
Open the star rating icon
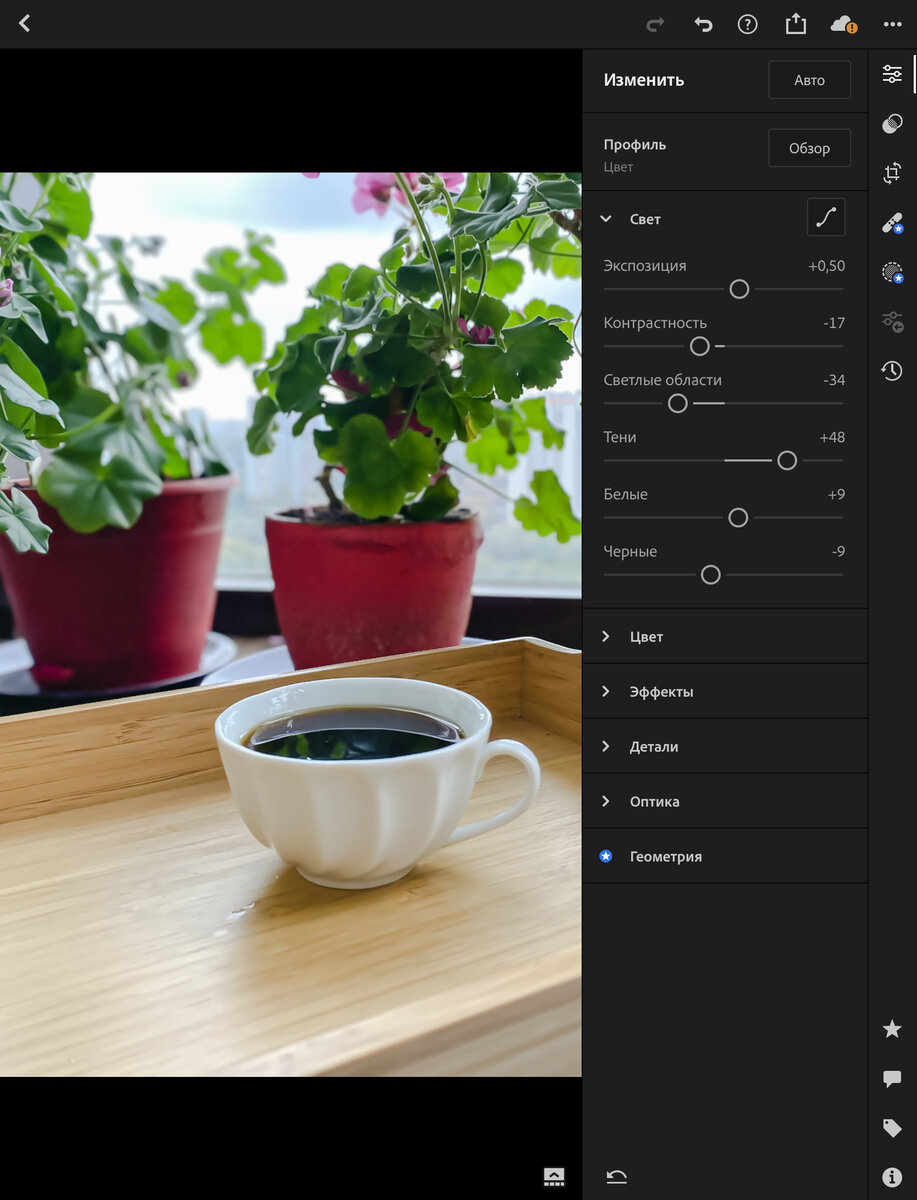coord(892,1029)
